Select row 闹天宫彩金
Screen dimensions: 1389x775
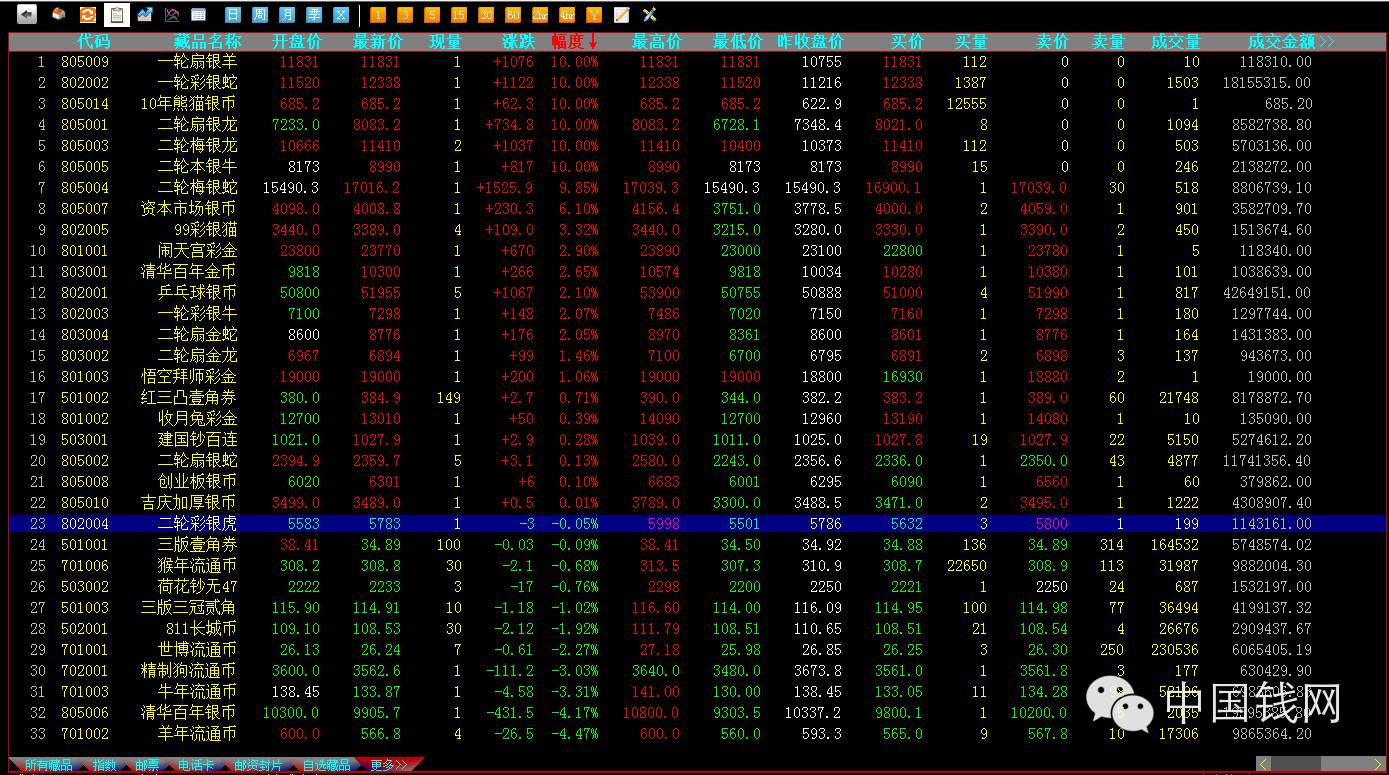697,251
